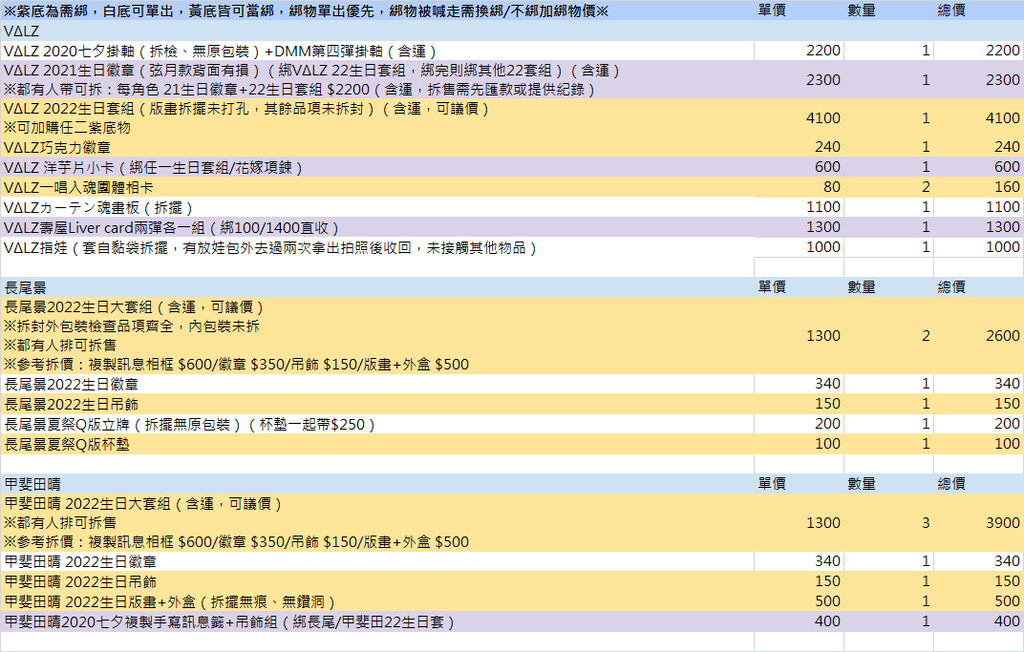The width and height of the screenshot is (1024, 652).
Task: Click the 甲斐田晴 2022生日大套組 description cell
Action: click(x=377, y=523)
